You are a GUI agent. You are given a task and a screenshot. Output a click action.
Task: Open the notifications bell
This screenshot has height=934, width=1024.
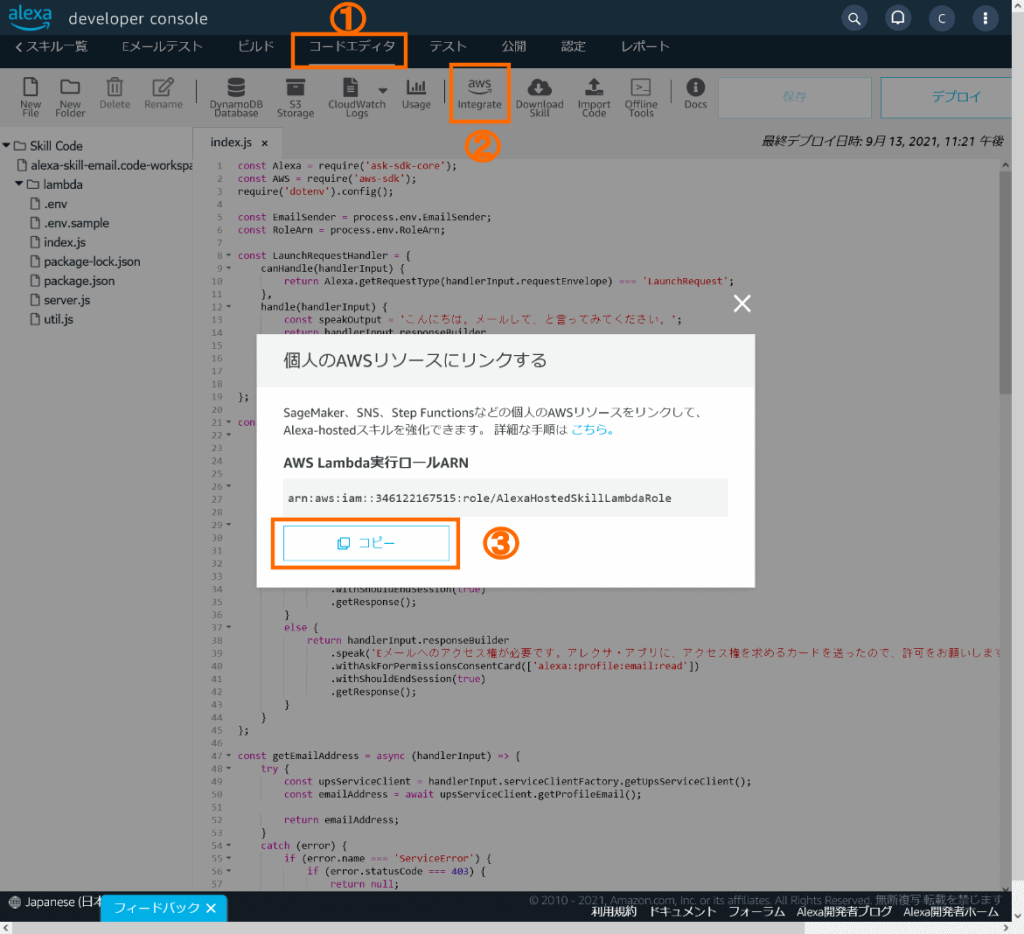click(898, 18)
